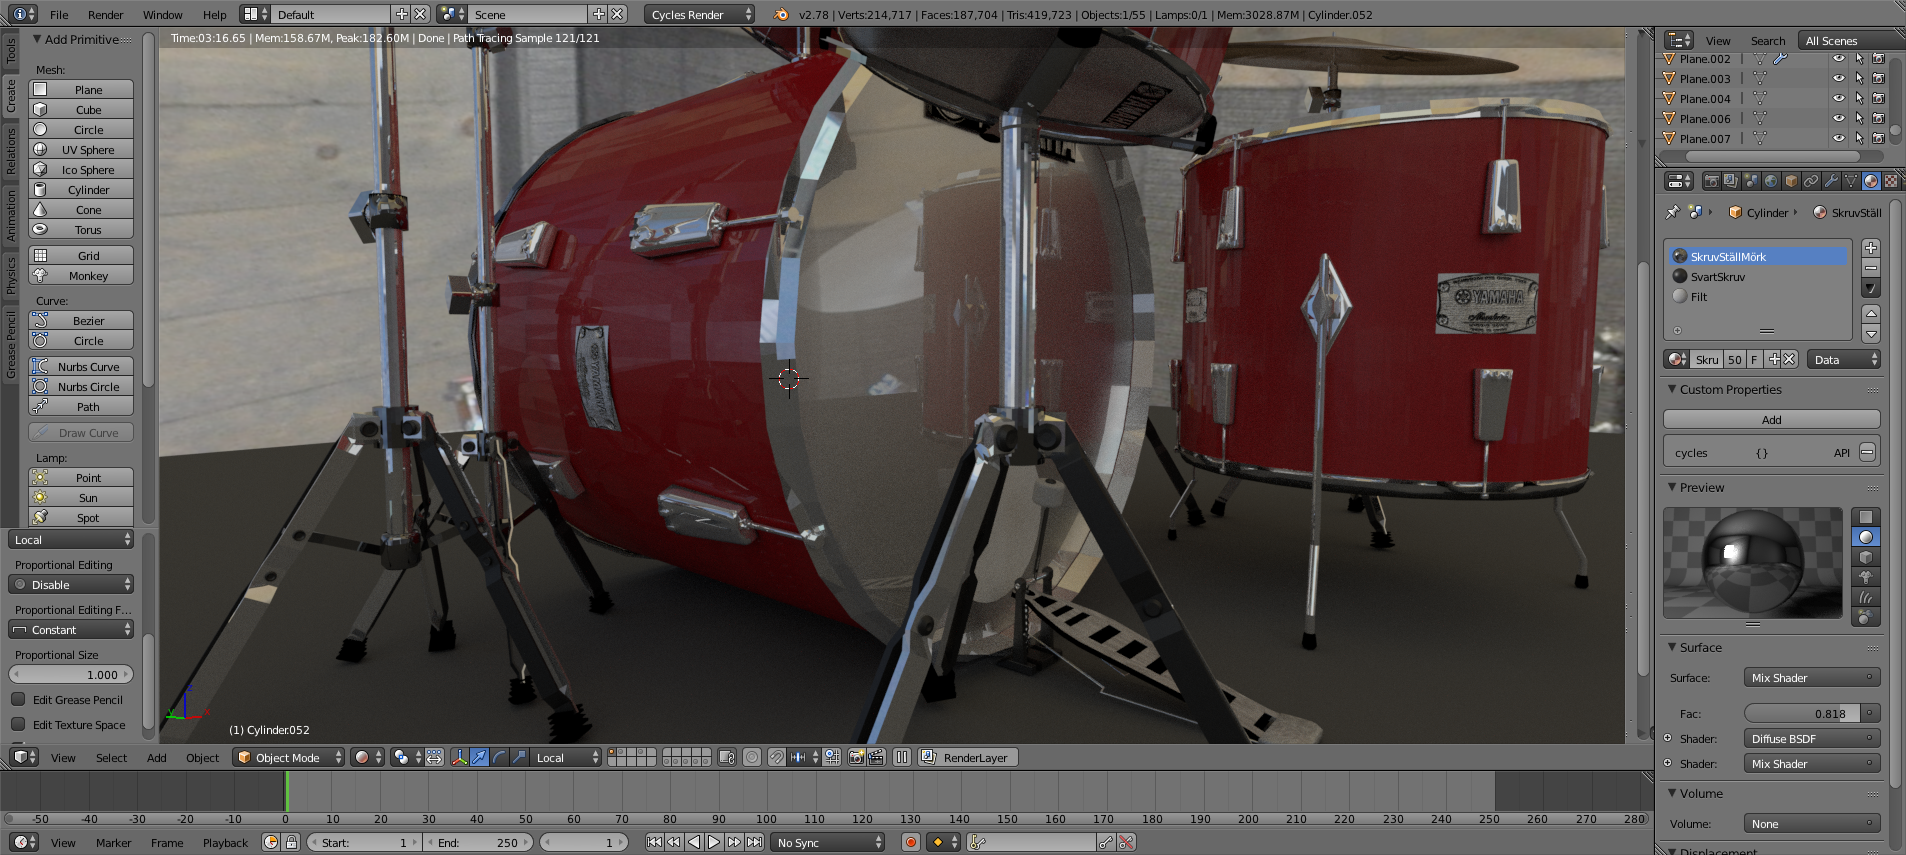Add a Torus mesh
Viewport: 1906px width, 855px height.
pyautogui.click(x=81, y=229)
